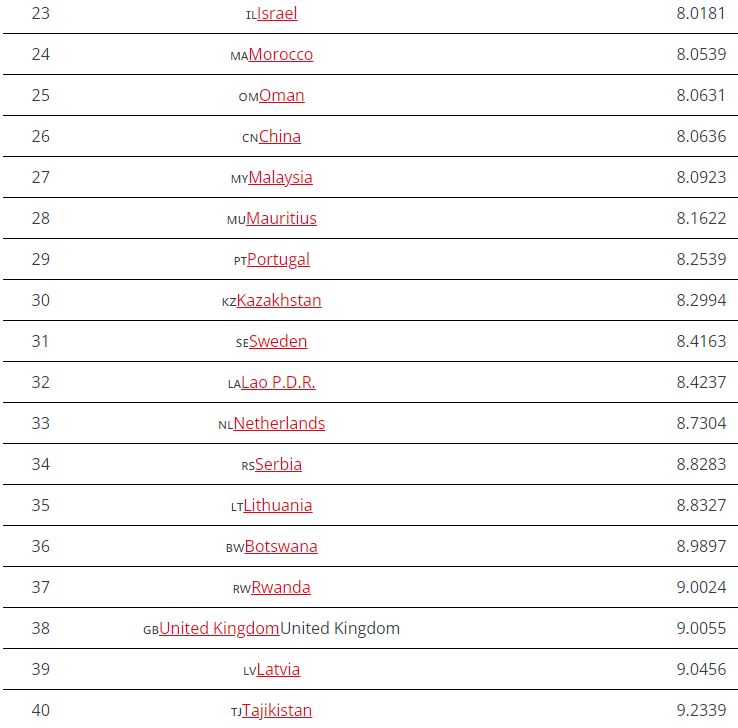Open the Portugal link

(278, 259)
